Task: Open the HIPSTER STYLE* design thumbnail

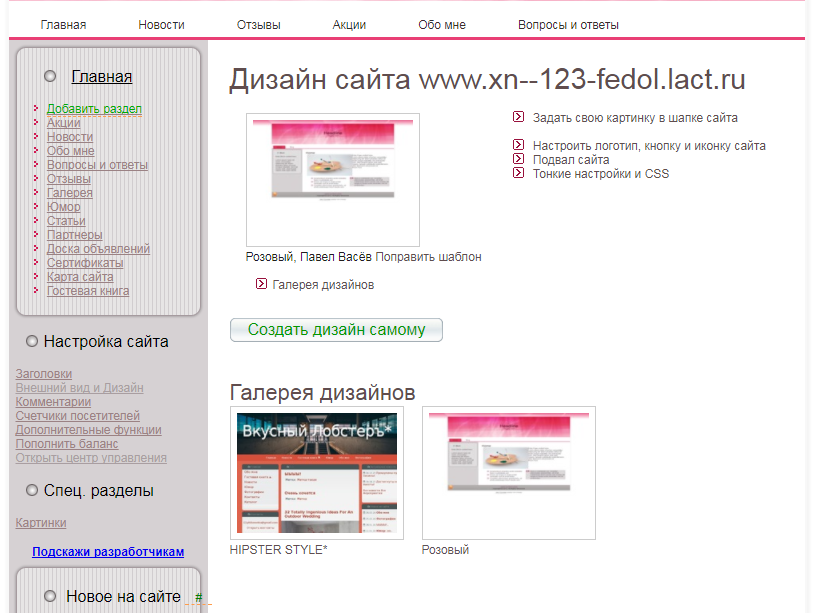Action: [x=315, y=472]
